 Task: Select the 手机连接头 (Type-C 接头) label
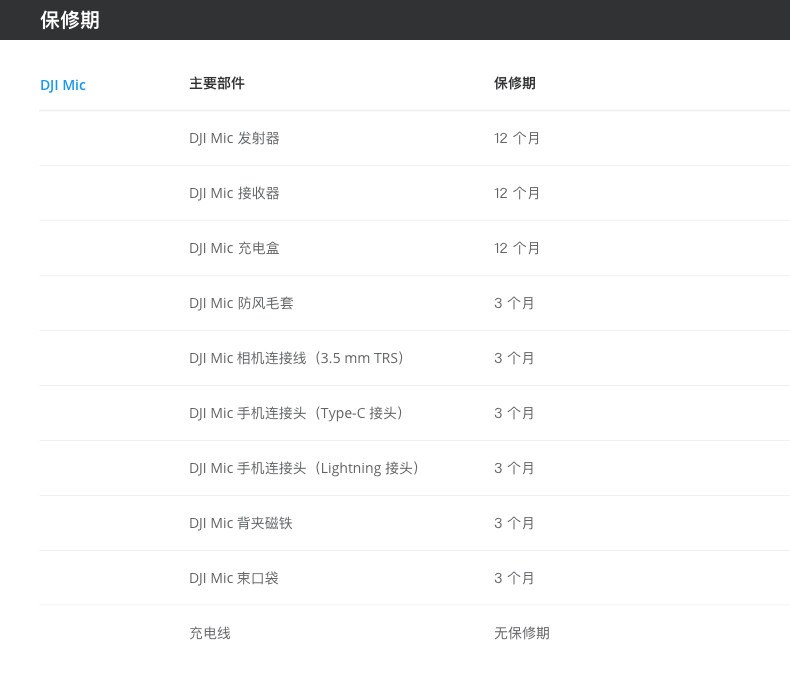[x=296, y=413]
